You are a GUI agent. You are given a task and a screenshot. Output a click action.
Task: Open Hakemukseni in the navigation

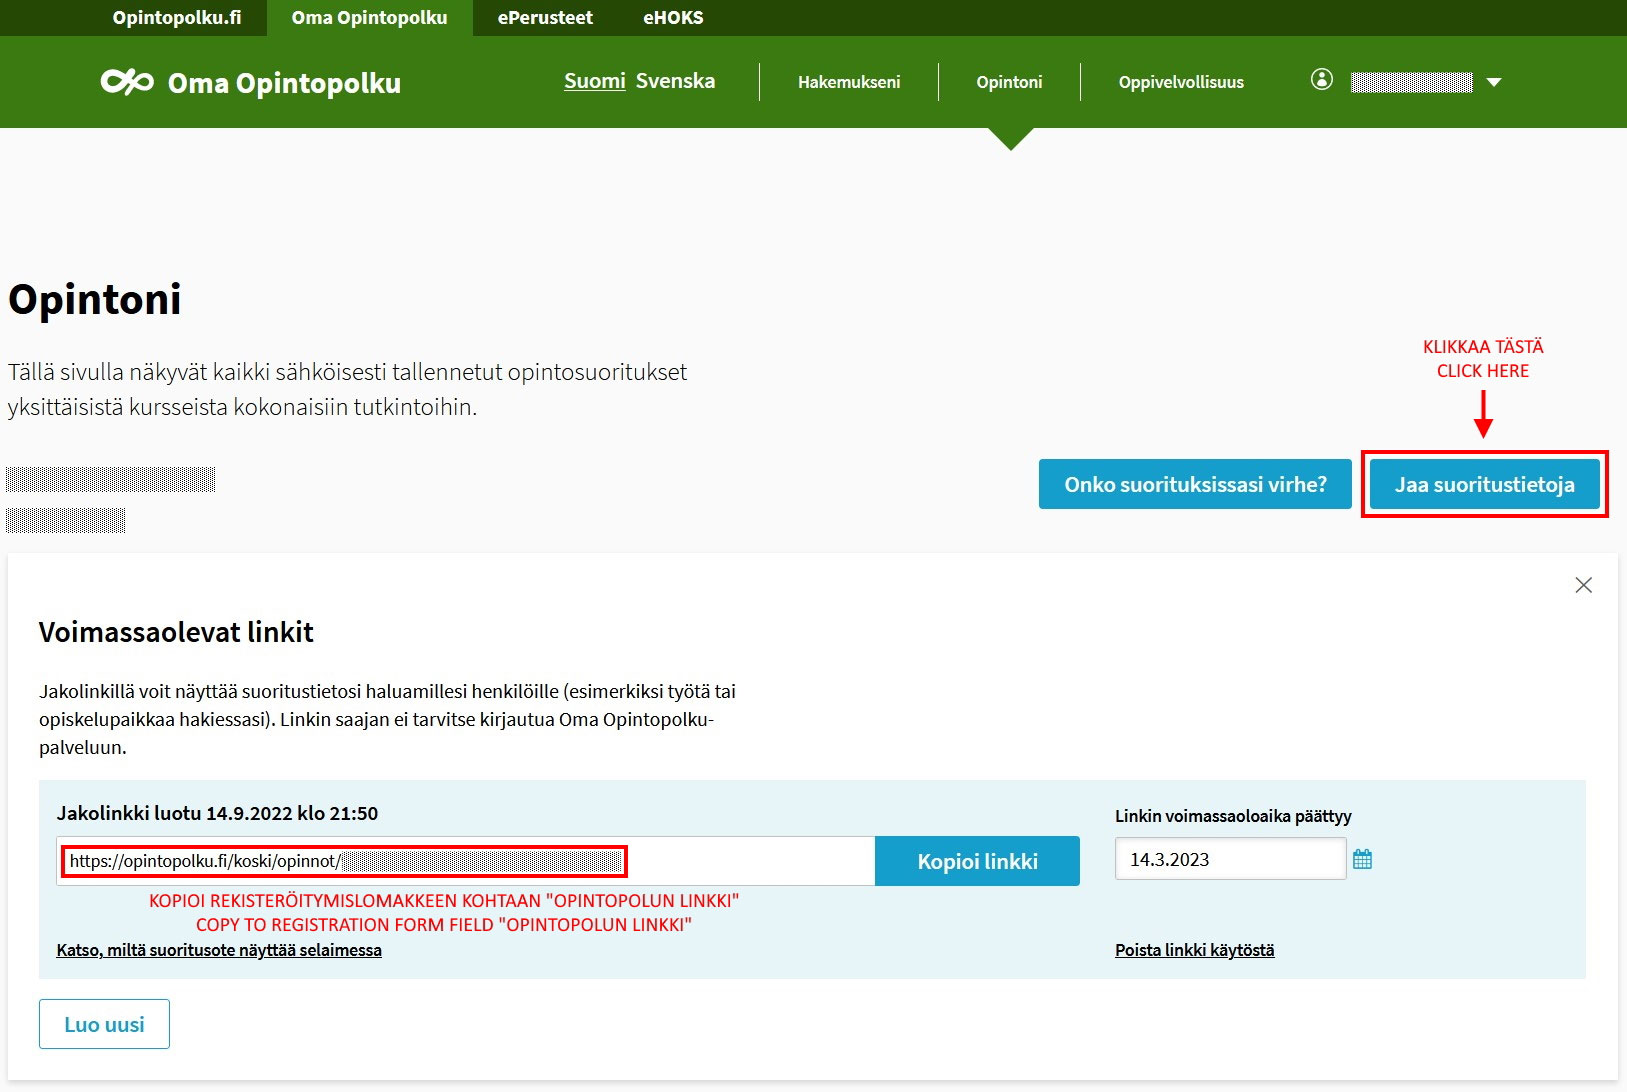[849, 82]
